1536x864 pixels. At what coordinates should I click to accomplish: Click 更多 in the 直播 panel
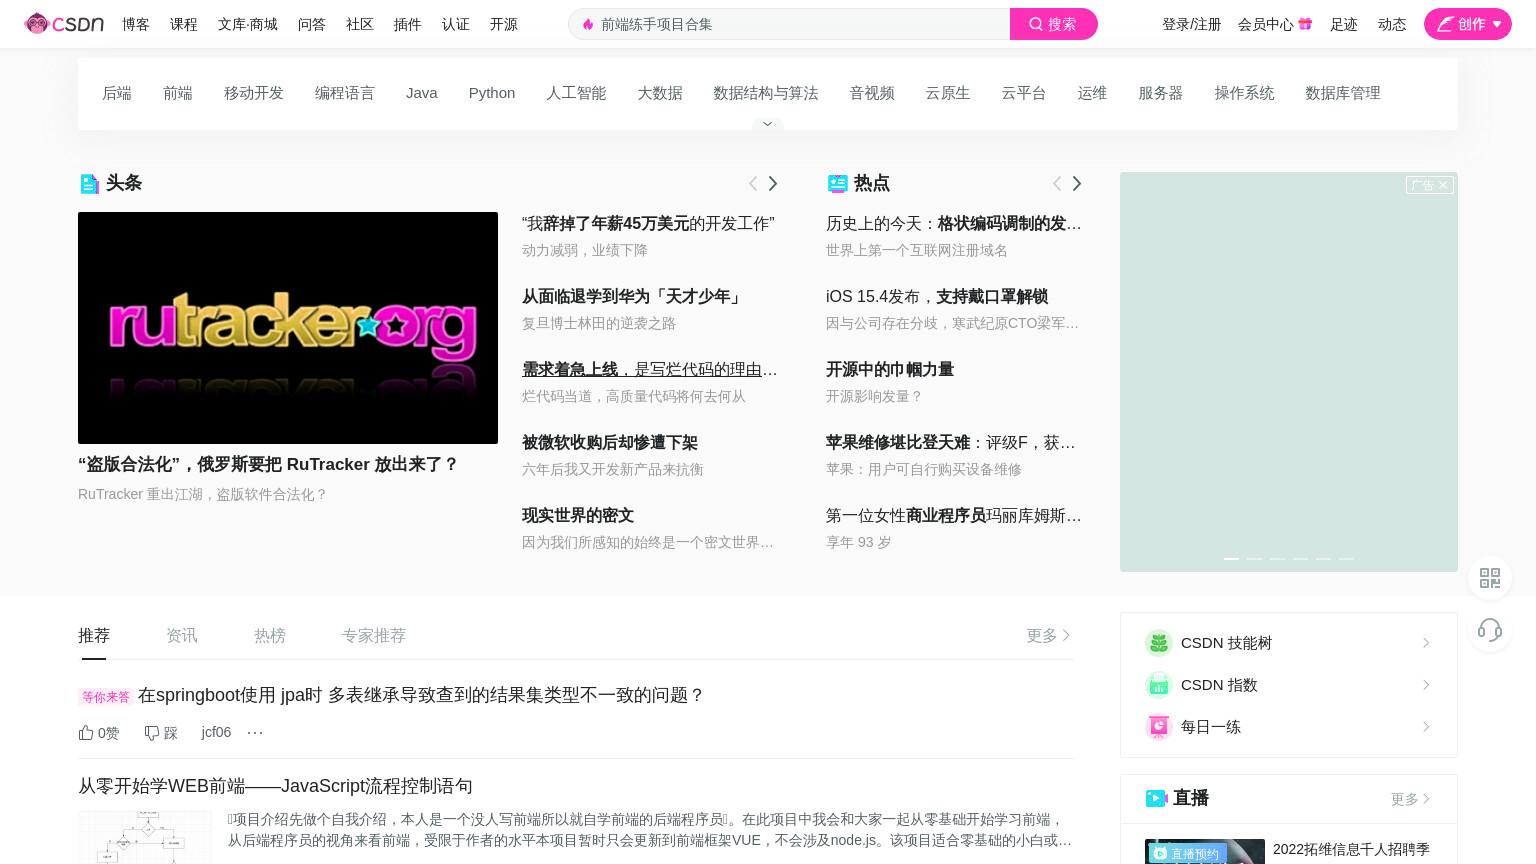point(1410,799)
